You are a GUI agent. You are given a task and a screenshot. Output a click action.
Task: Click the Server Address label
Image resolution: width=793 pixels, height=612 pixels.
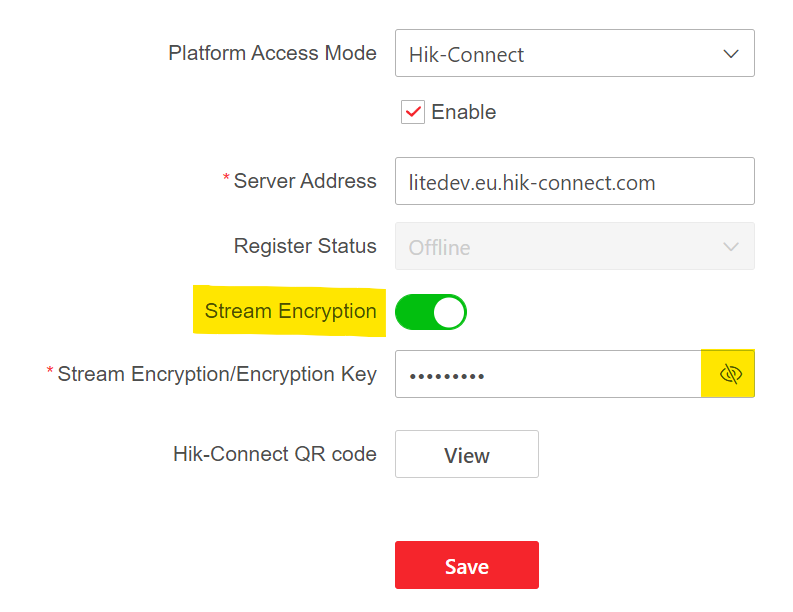pyautogui.click(x=305, y=181)
